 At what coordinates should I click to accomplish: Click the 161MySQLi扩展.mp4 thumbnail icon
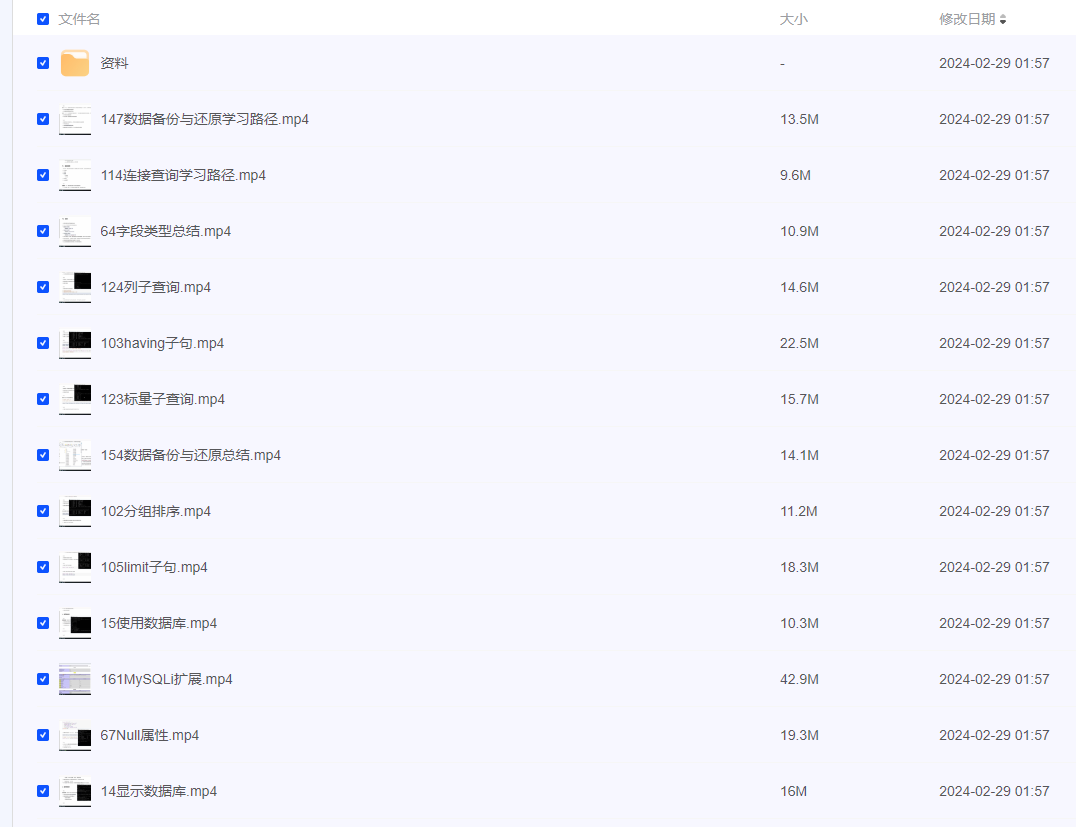(75, 679)
